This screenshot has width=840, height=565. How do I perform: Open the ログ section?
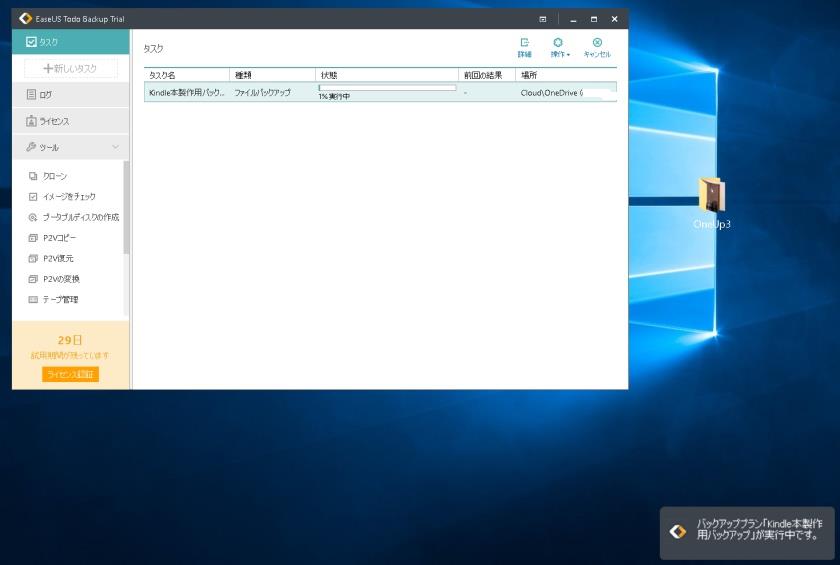[x=70, y=95]
